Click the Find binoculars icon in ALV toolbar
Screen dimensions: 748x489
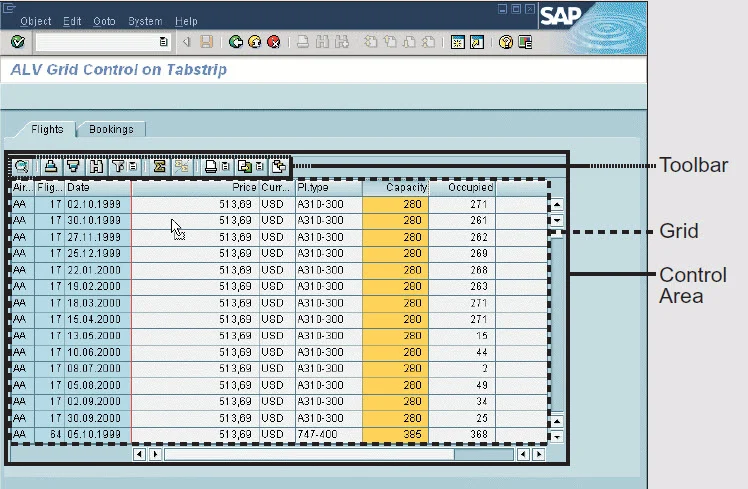tap(96, 166)
